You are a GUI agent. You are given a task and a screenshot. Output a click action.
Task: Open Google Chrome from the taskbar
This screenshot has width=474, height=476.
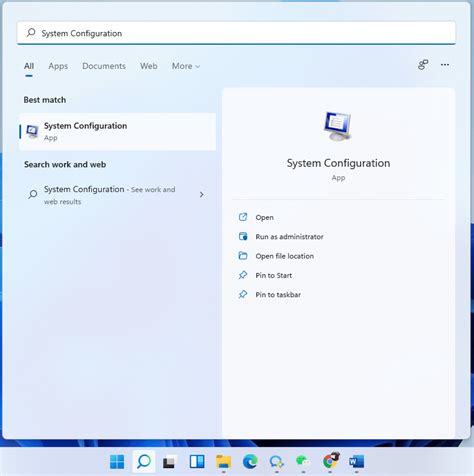[331, 461]
